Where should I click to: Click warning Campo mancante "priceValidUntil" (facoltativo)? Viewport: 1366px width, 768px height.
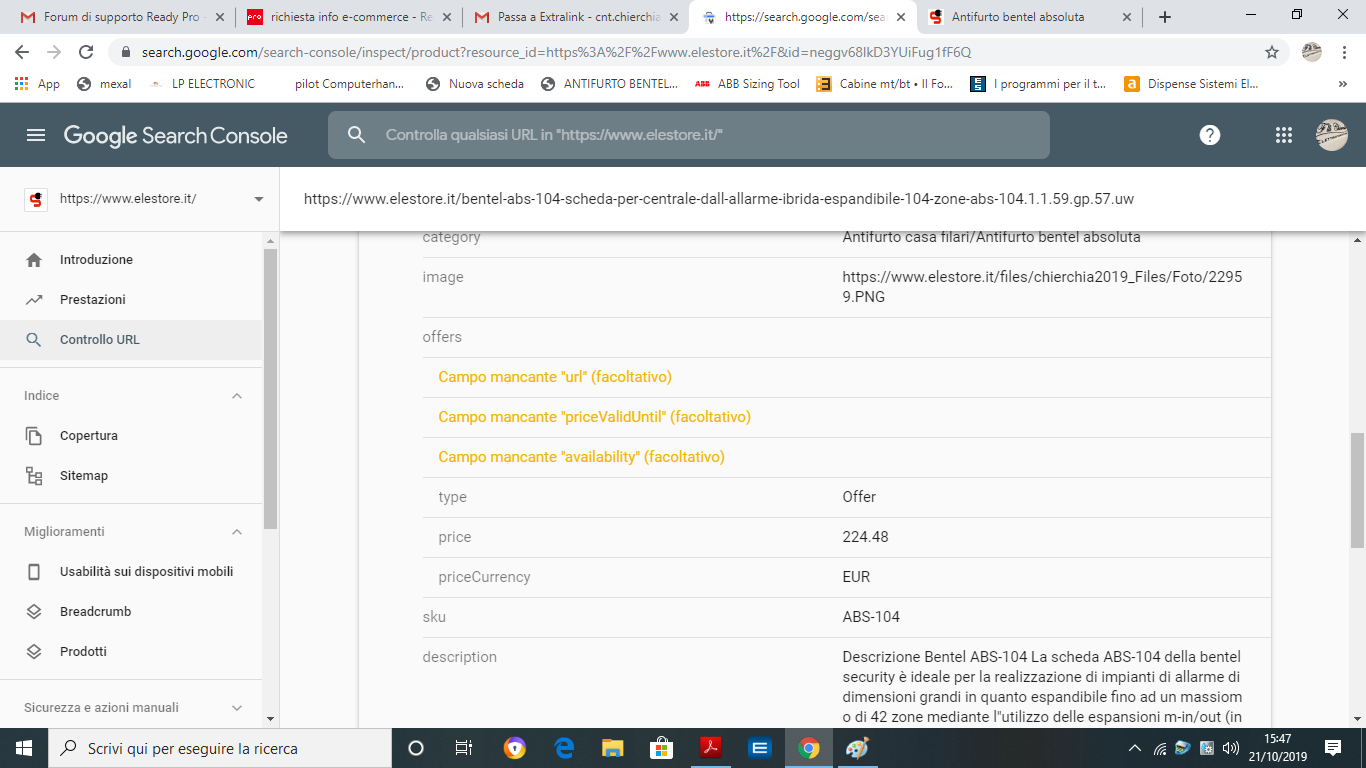[x=595, y=417]
